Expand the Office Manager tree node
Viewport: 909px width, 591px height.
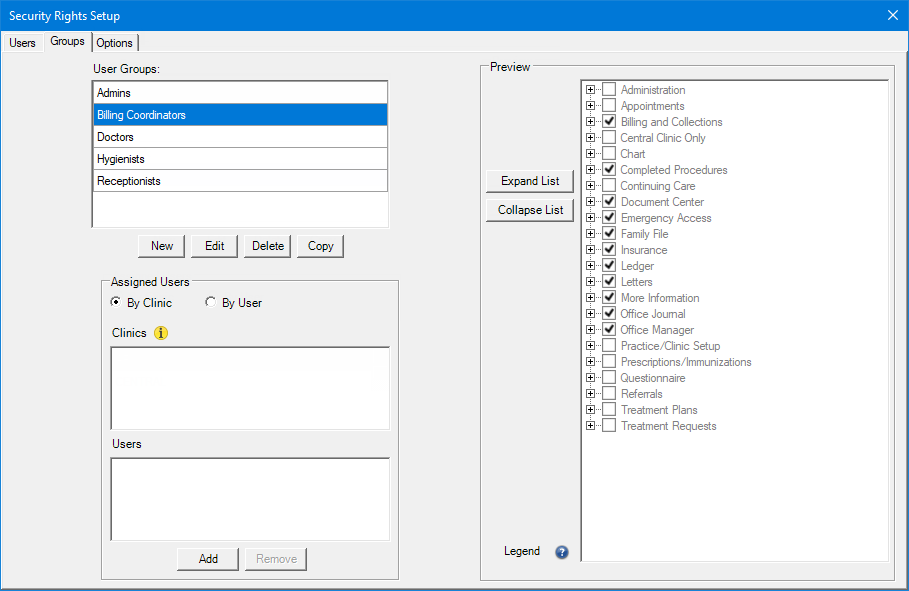[590, 330]
